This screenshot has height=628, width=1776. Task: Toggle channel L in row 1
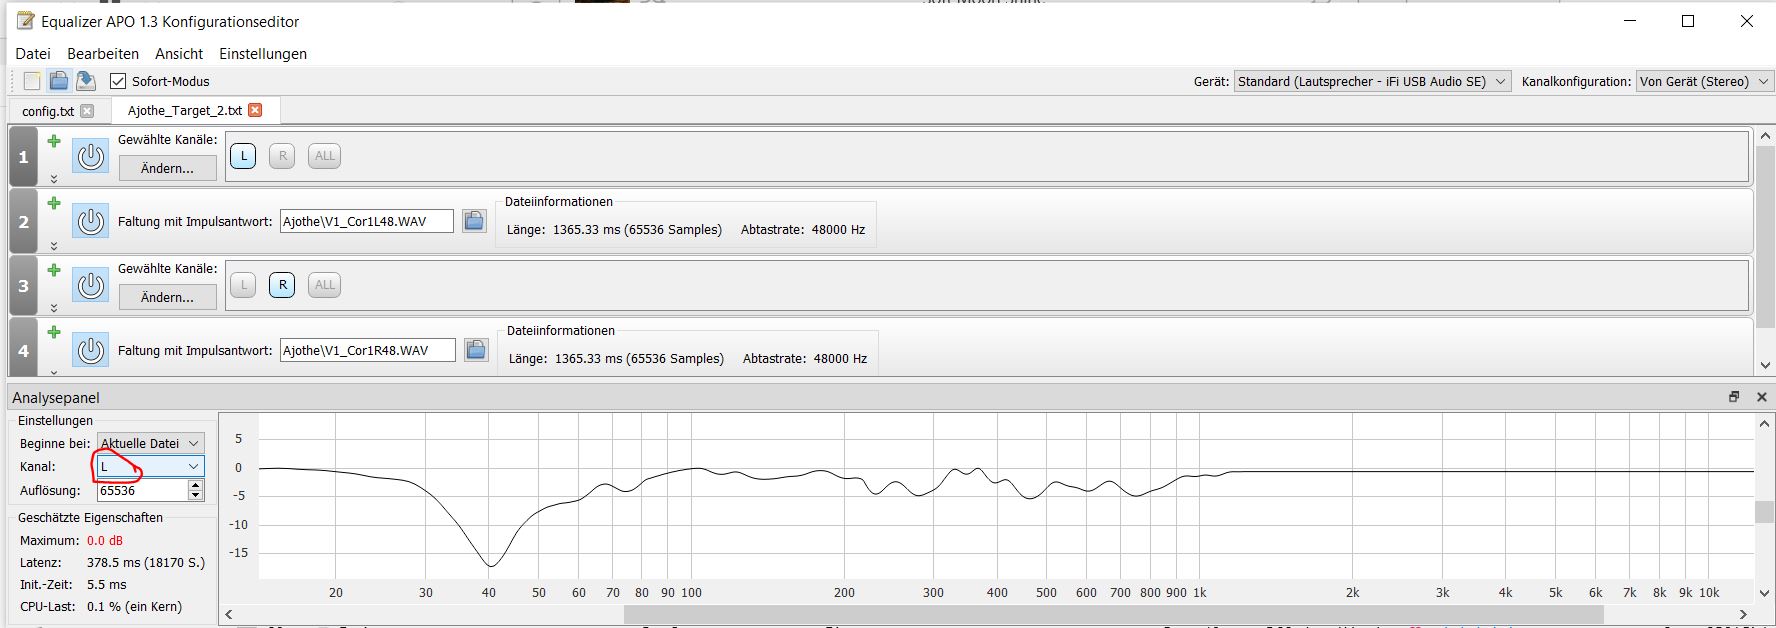[244, 156]
